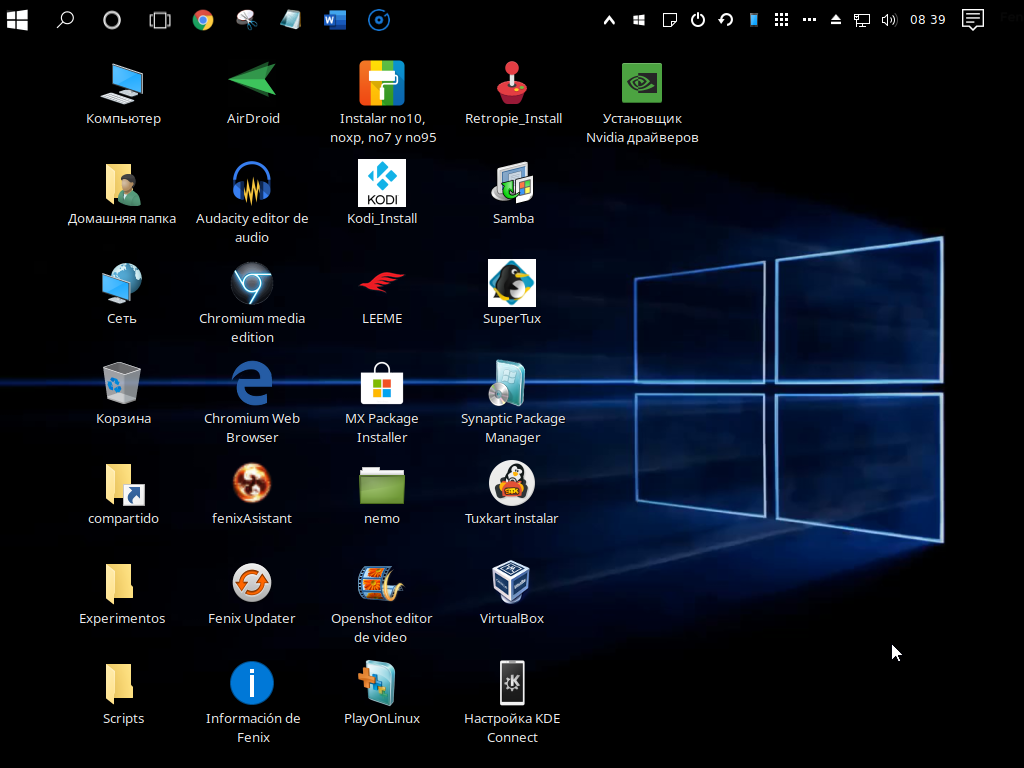Open Настройка KDE Connect icon
Screen dimensions: 1024x768
(512, 682)
